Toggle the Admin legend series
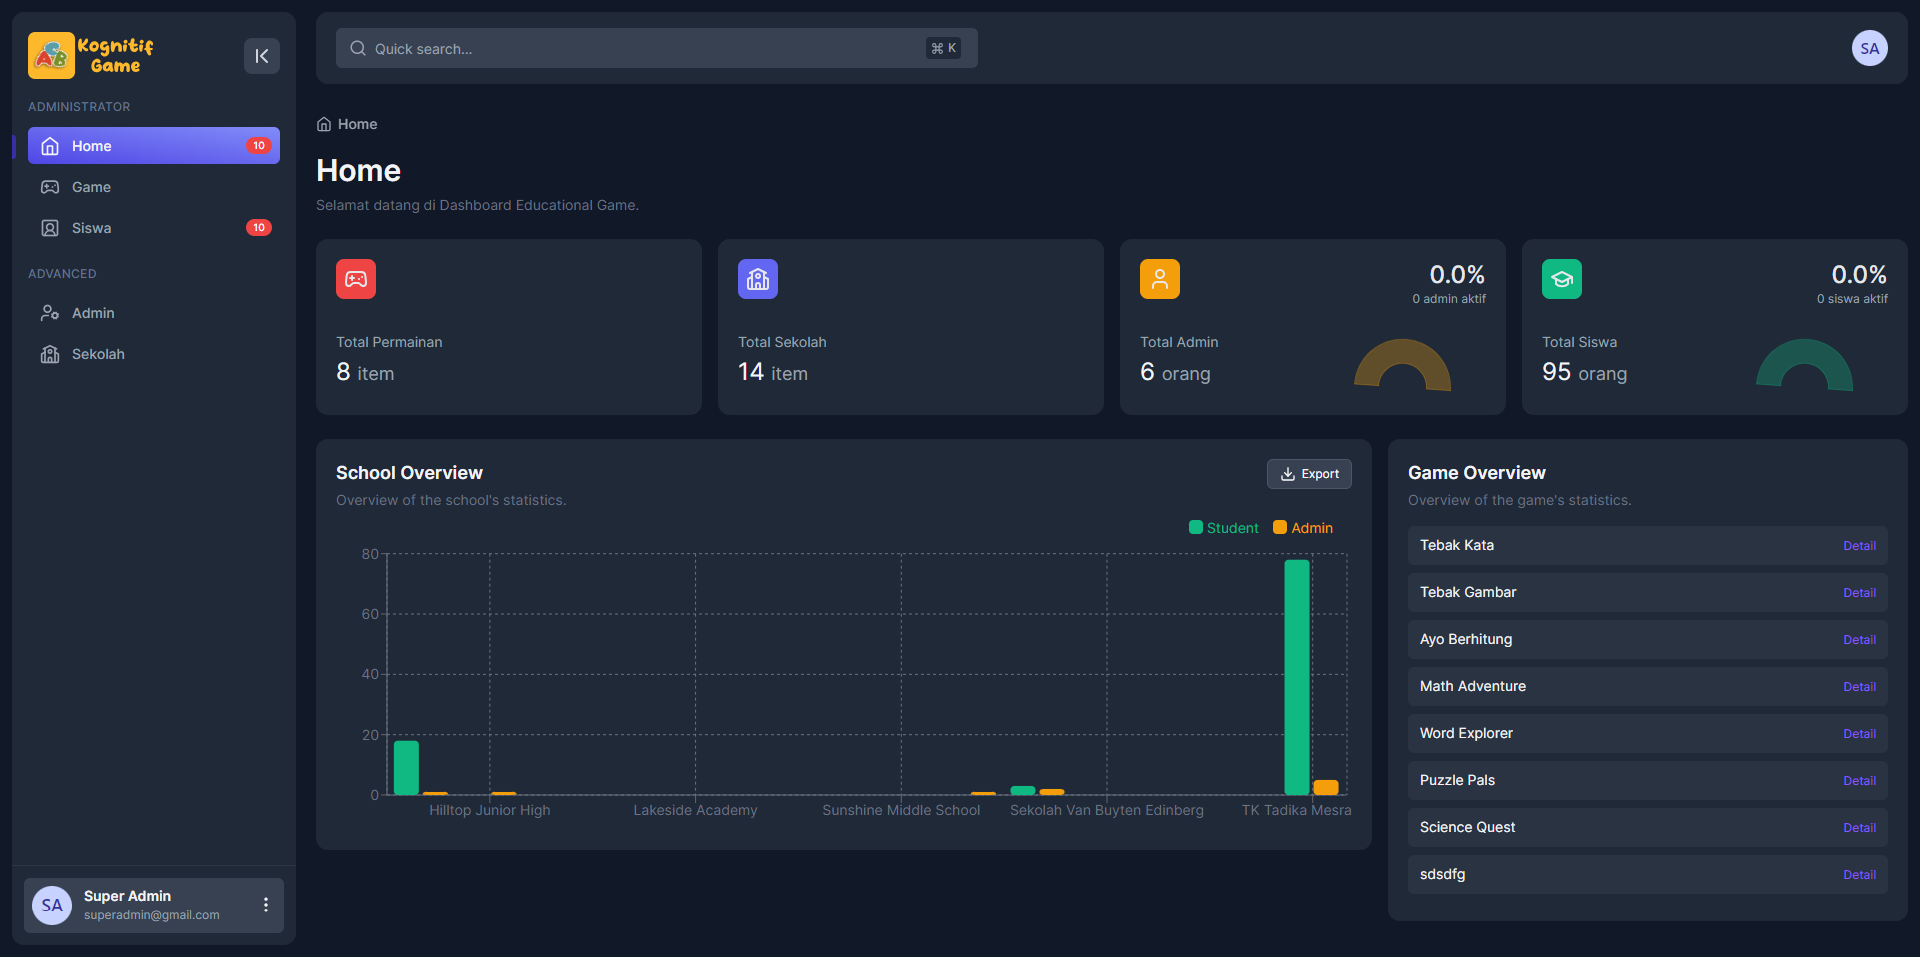The width and height of the screenshot is (1920, 958). (x=1302, y=528)
